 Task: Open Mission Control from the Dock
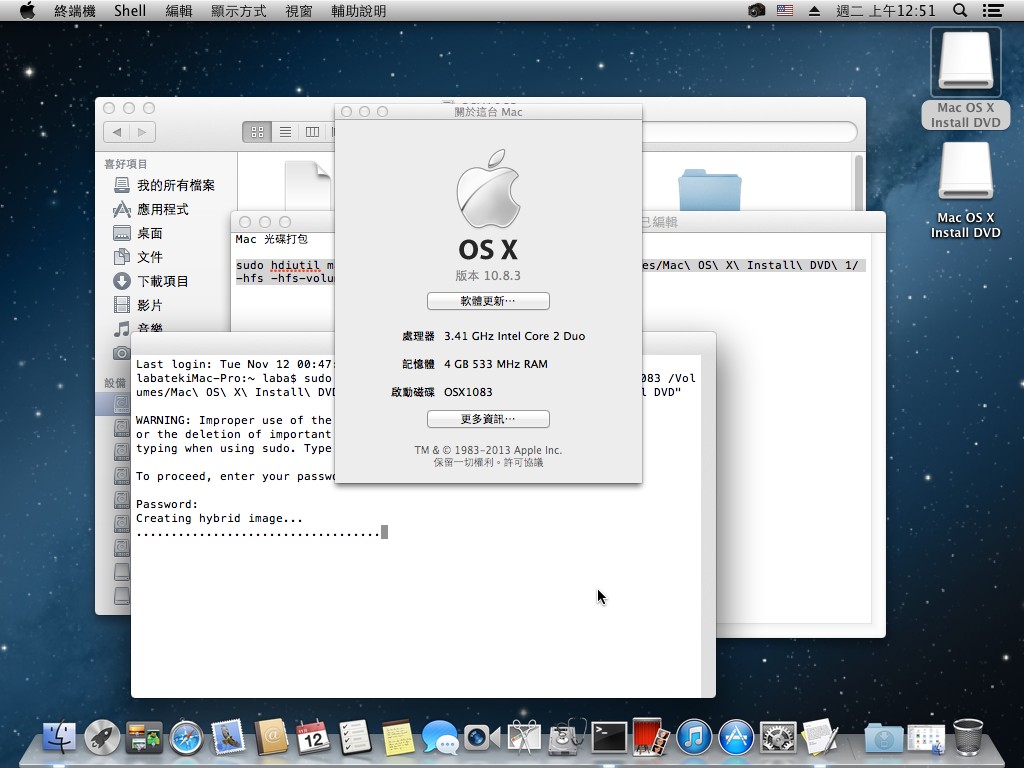tap(144, 738)
